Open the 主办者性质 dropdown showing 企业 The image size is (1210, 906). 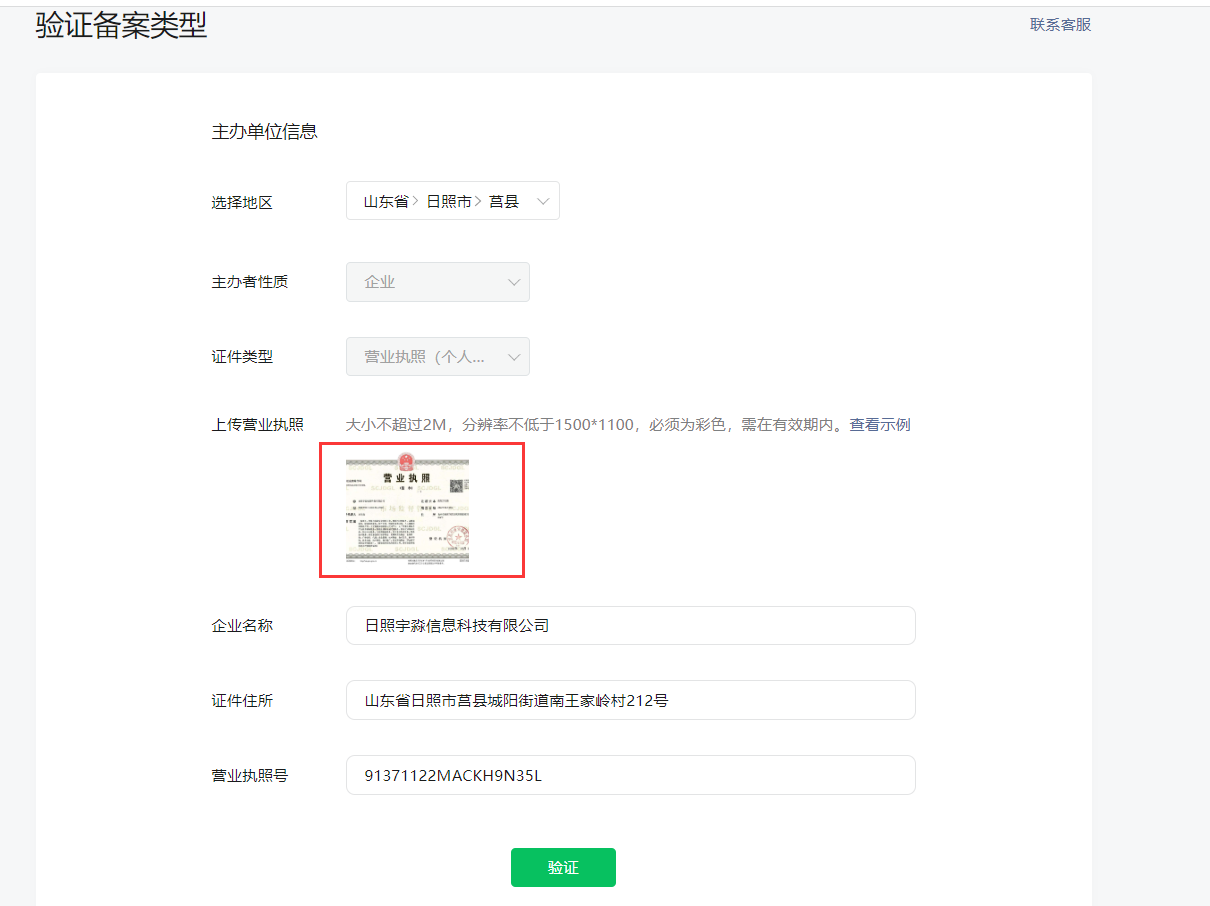pyautogui.click(x=437, y=282)
